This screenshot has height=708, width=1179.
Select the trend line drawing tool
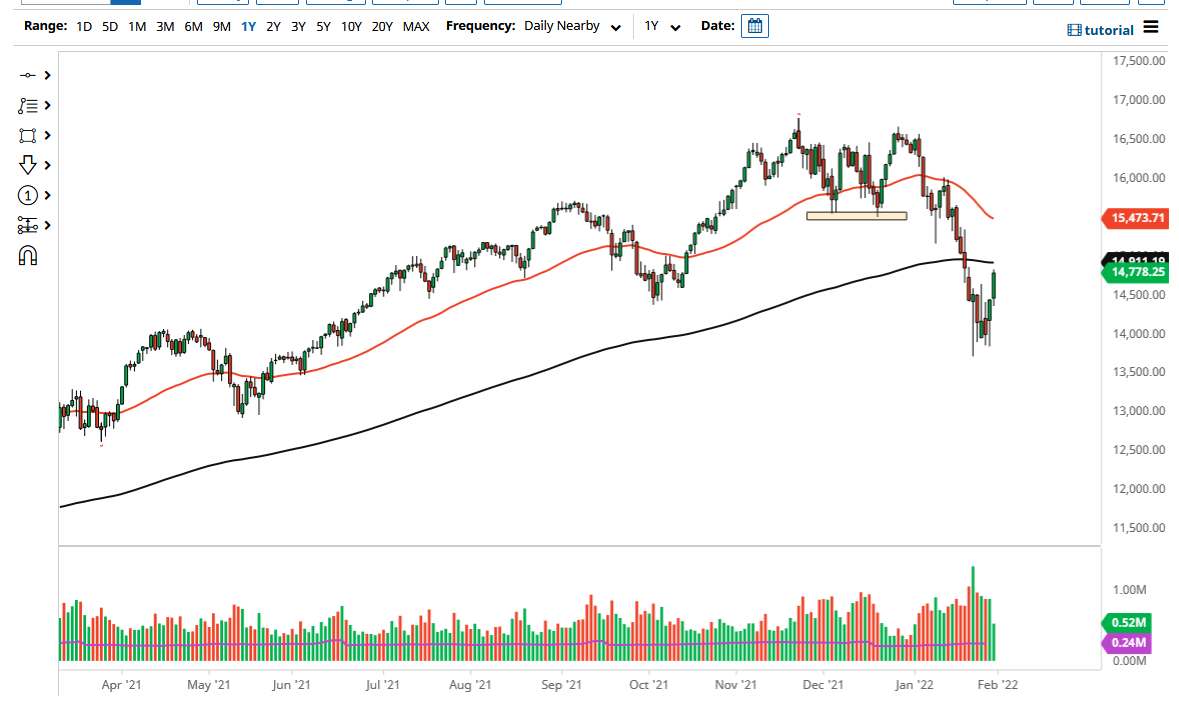[27, 75]
